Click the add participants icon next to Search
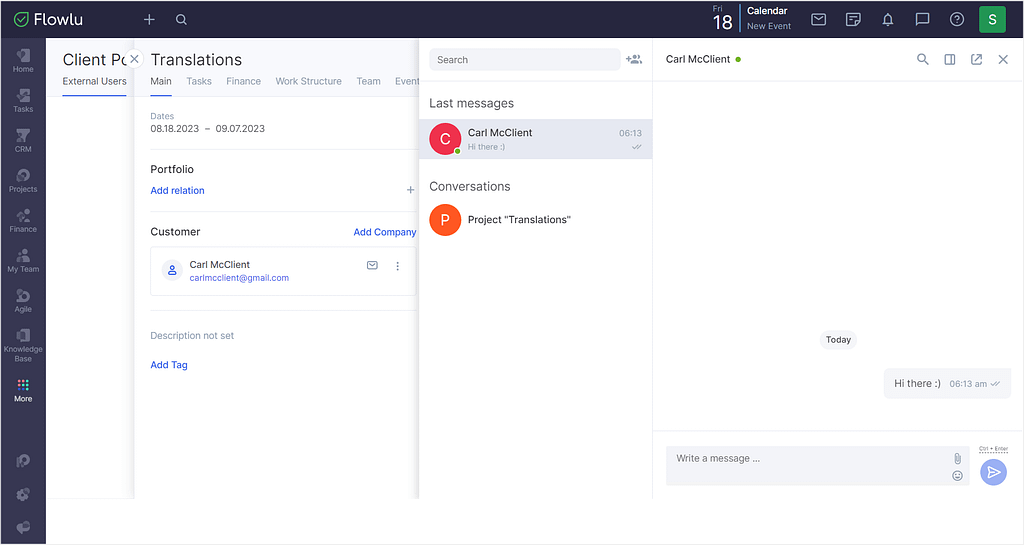The width and height of the screenshot is (1024, 545). (633, 59)
